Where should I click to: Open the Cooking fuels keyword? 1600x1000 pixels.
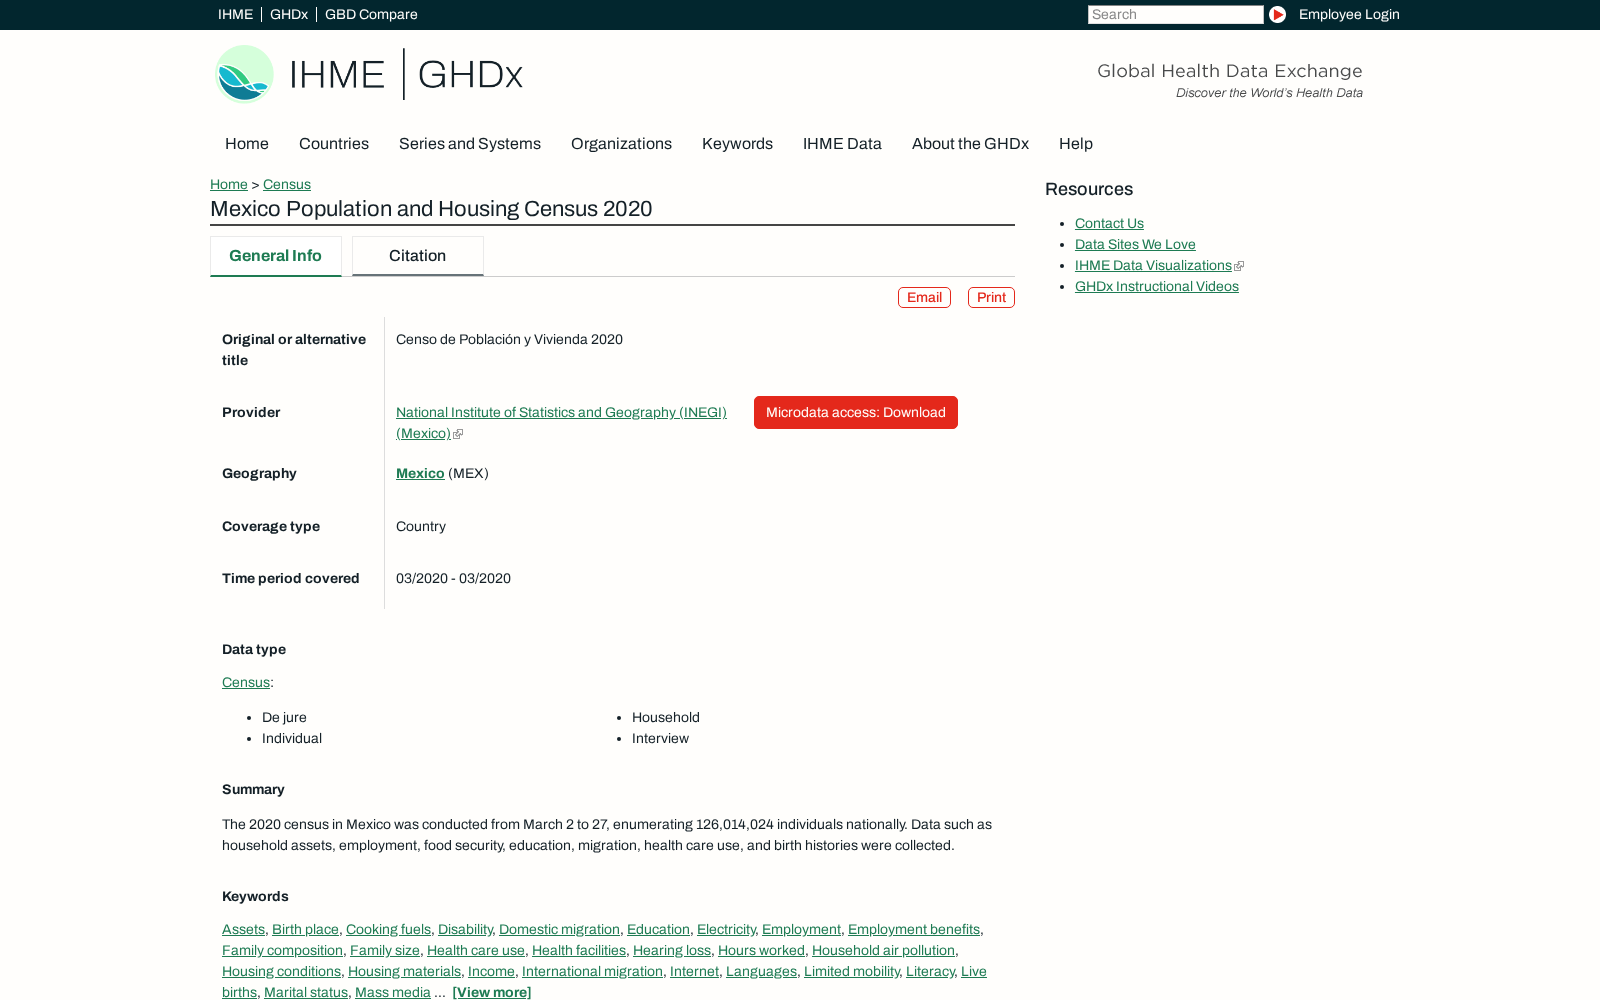pos(388,929)
